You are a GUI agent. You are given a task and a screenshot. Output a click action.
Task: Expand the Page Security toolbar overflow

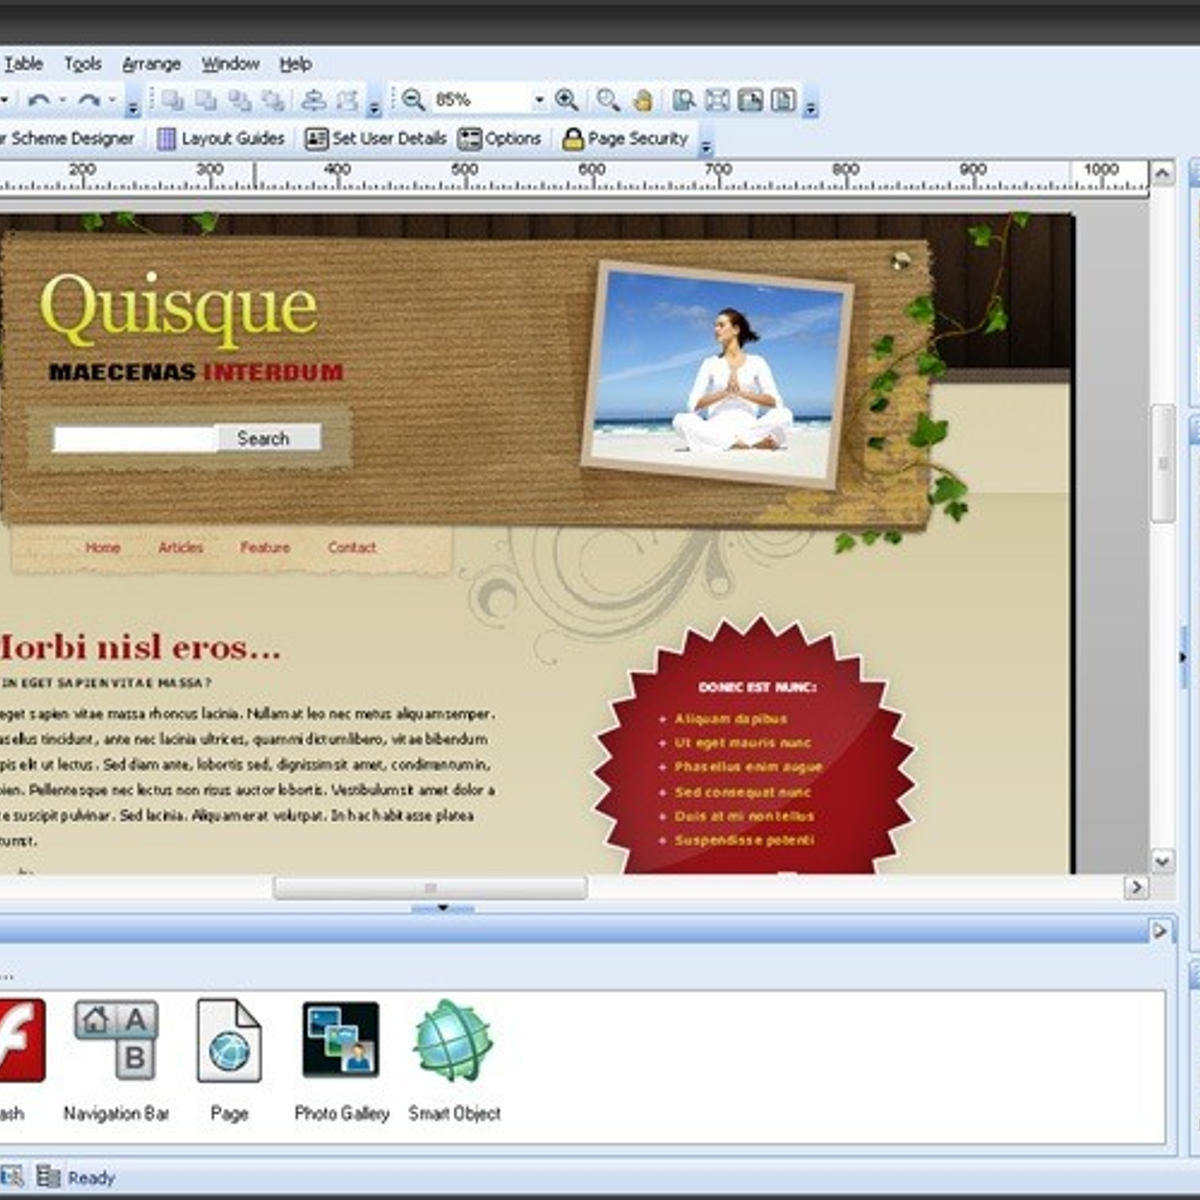click(x=706, y=146)
